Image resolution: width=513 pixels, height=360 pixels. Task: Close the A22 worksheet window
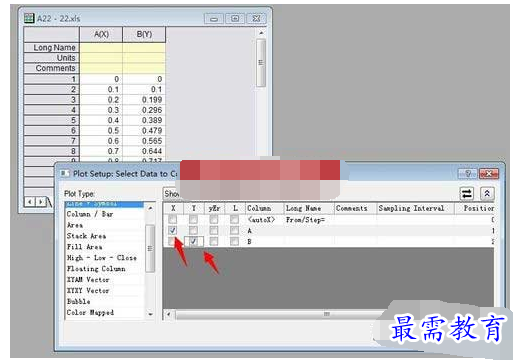click(x=256, y=19)
